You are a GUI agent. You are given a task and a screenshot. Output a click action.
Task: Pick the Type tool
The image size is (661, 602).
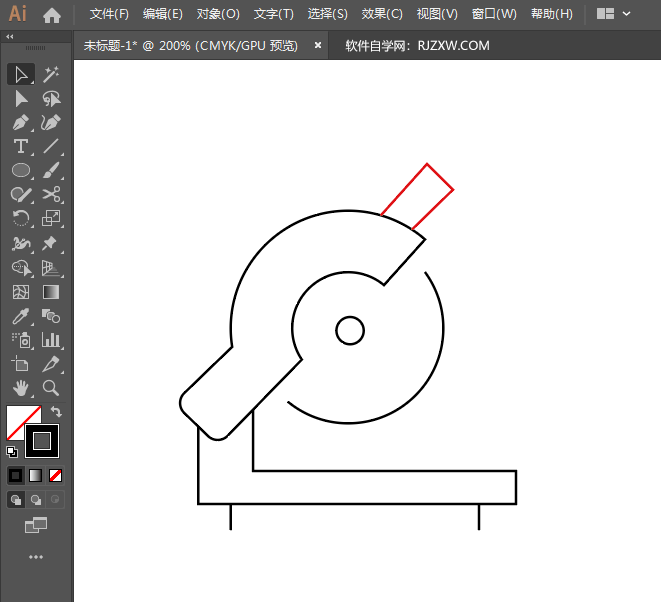click(21, 147)
